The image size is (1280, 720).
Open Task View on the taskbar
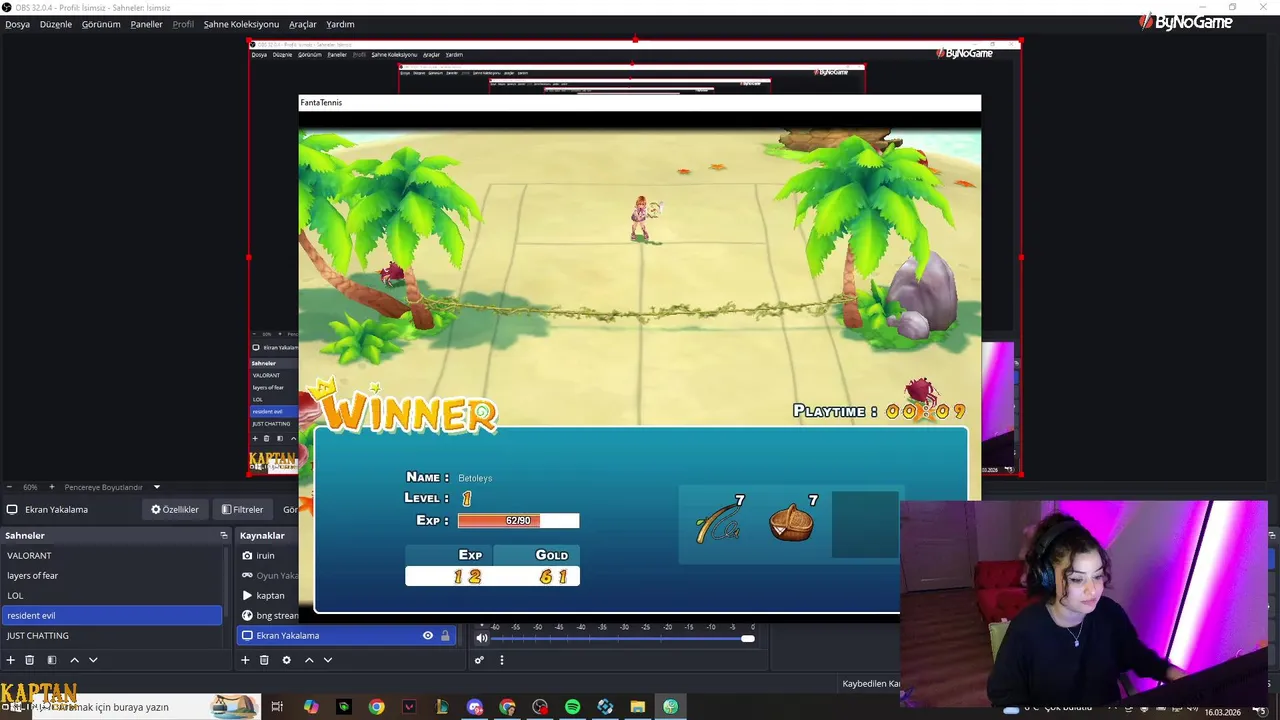click(x=277, y=707)
